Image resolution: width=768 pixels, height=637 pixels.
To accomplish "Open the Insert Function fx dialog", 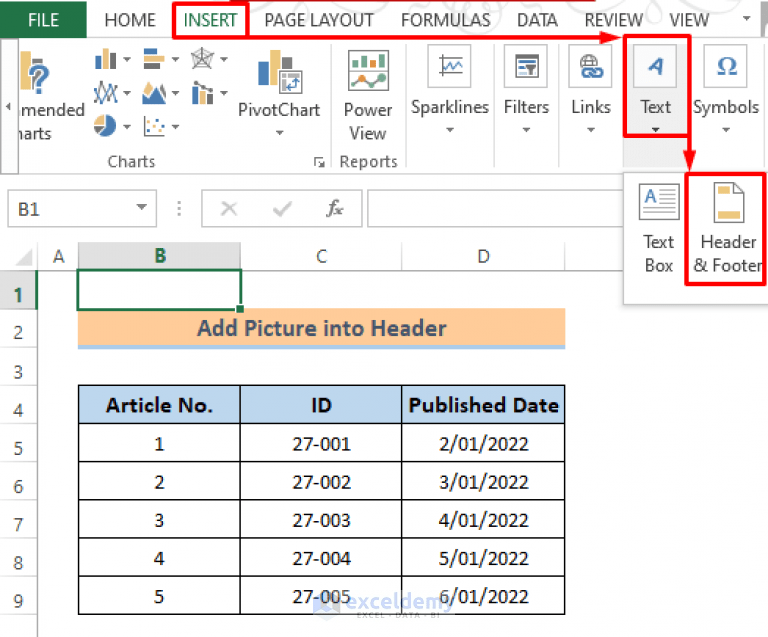I will (x=335, y=209).
